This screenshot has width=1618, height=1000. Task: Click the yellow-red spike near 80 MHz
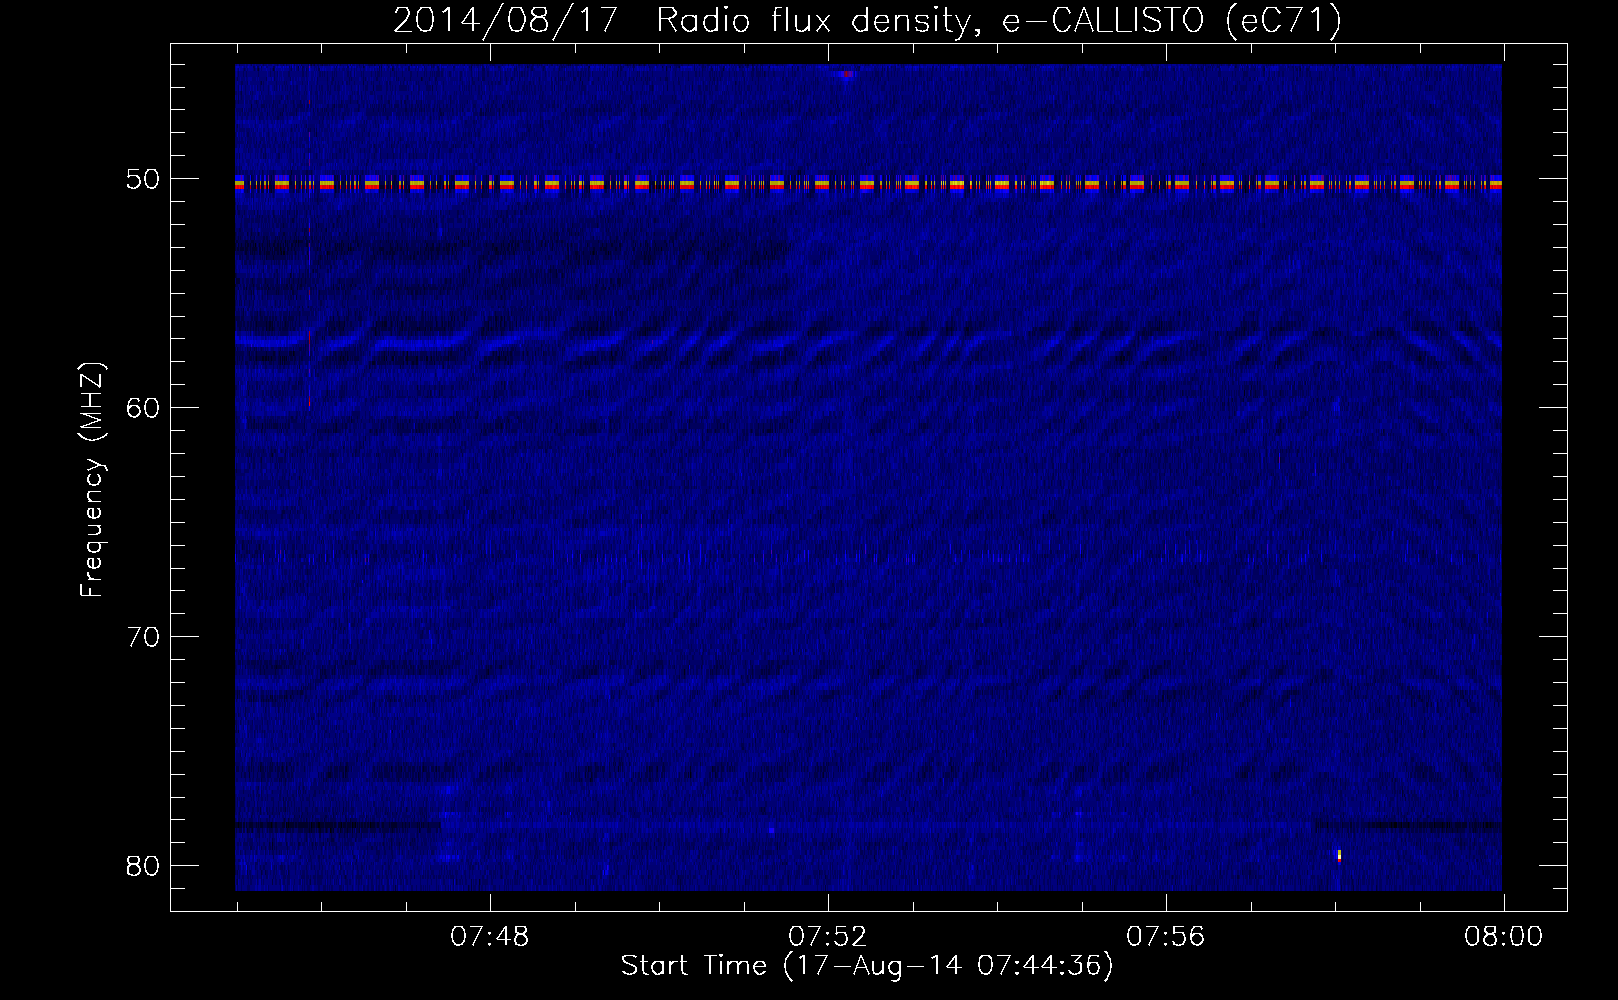(1339, 855)
